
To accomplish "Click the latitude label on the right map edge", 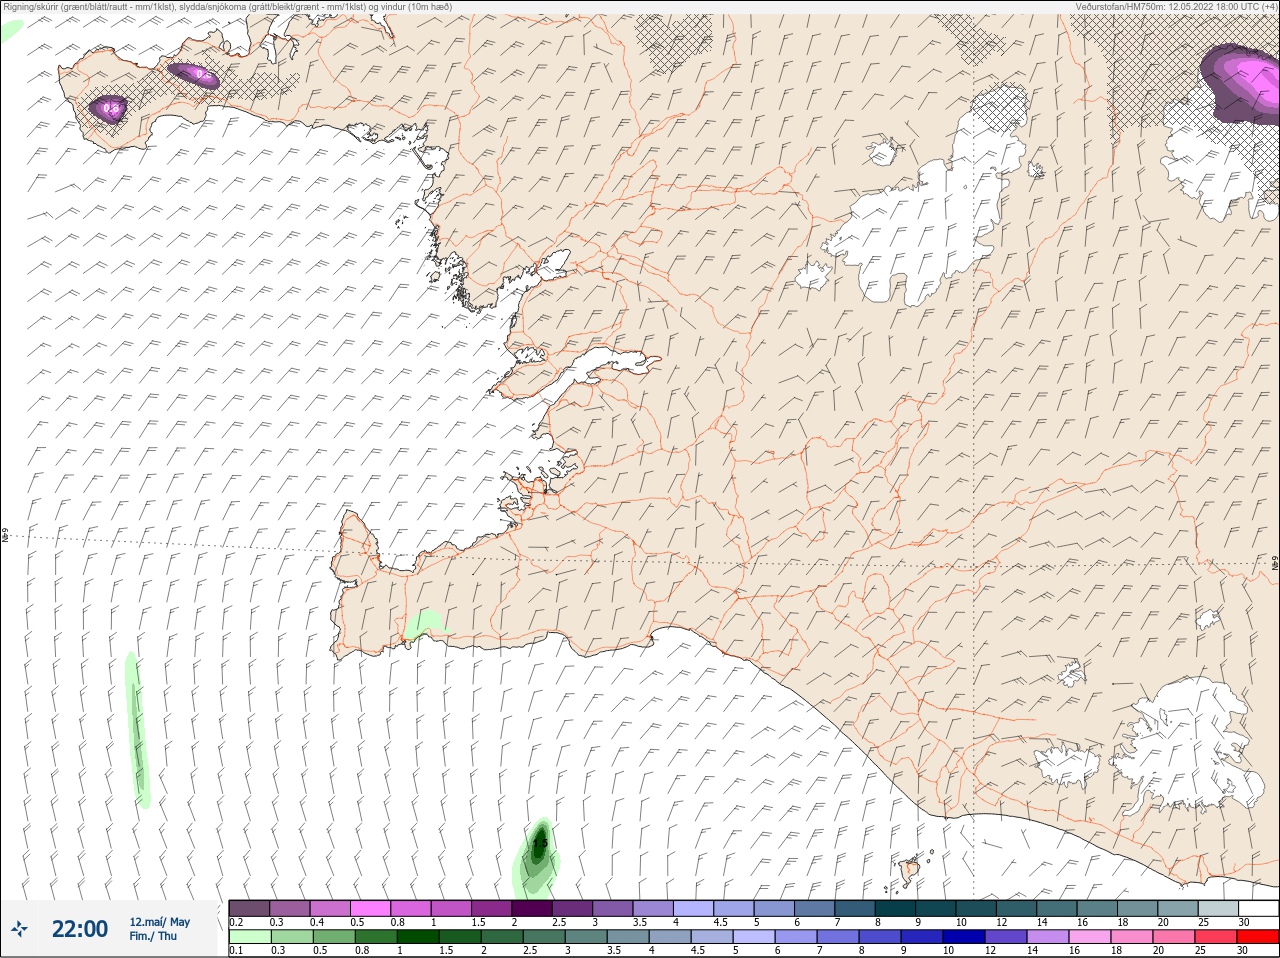I will click(1274, 563).
